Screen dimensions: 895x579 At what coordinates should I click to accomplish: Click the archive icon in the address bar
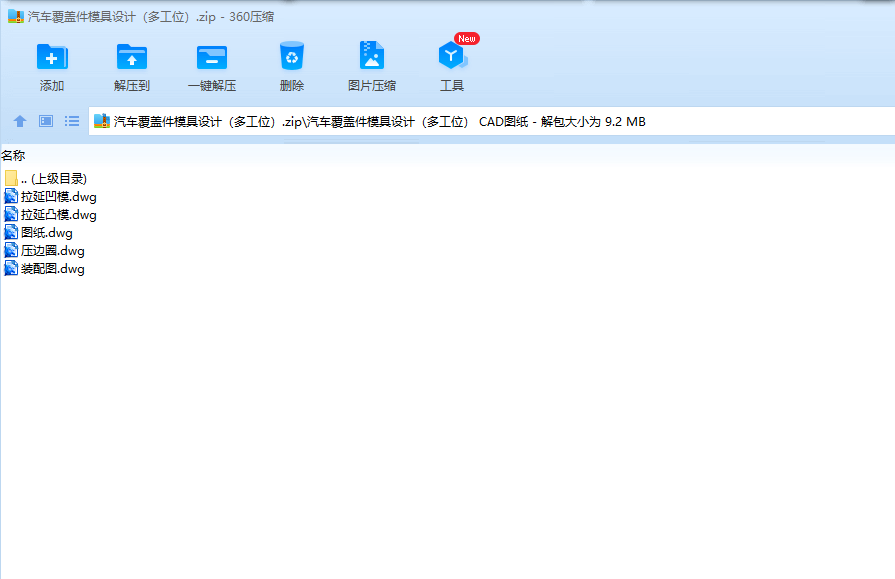102,121
